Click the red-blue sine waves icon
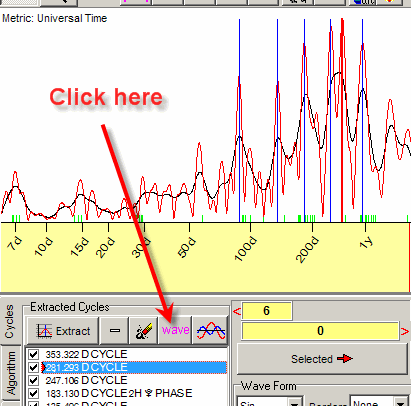411x406 pixels. tap(211, 331)
